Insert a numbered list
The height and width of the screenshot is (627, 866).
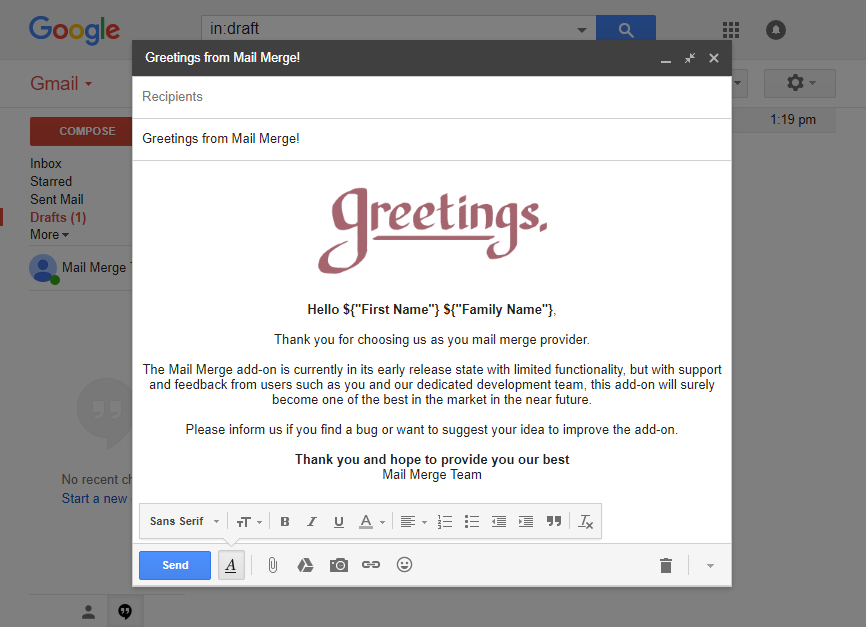445,522
